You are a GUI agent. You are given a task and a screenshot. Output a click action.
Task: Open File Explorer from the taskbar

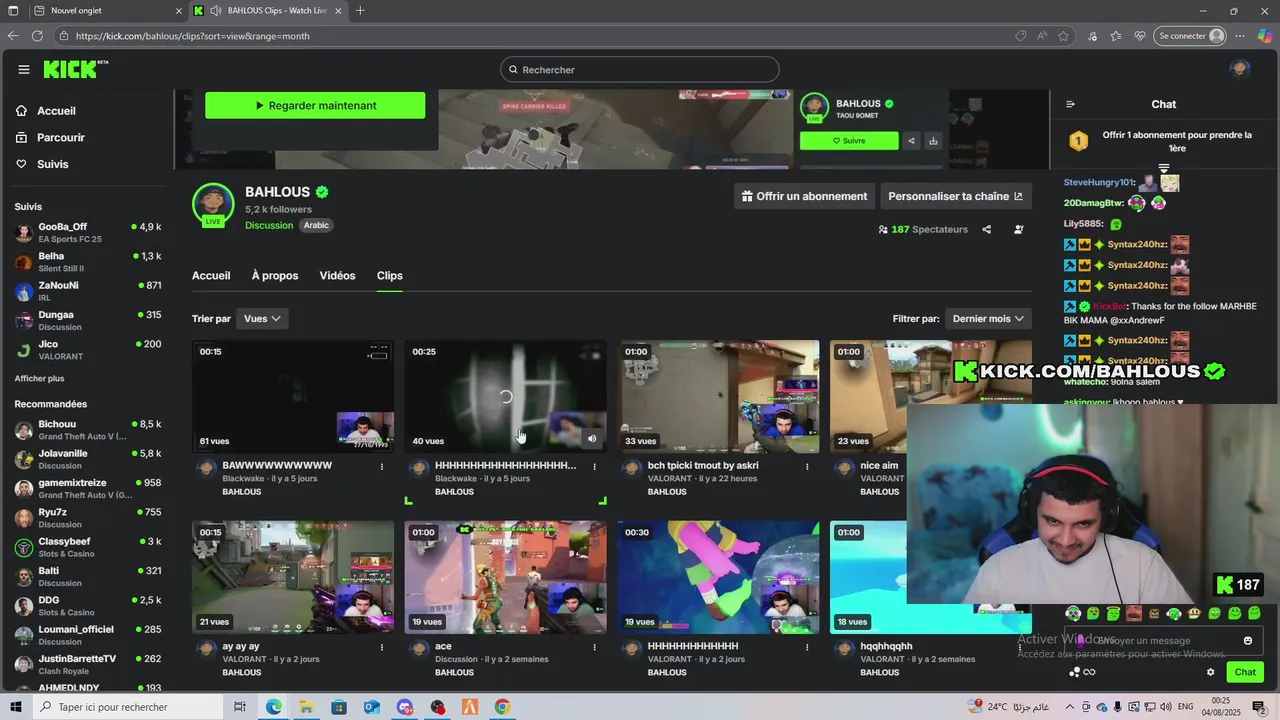pyautogui.click(x=306, y=707)
